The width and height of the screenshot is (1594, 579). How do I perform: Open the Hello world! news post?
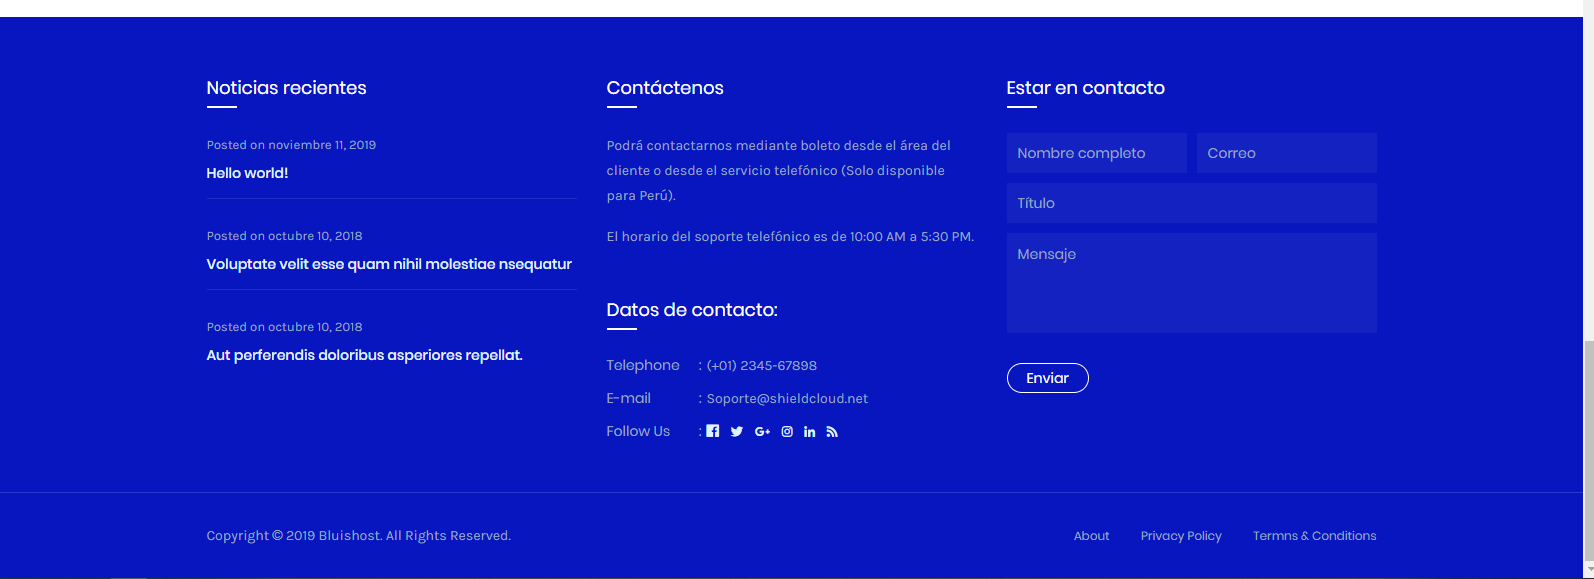[x=247, y=173]
